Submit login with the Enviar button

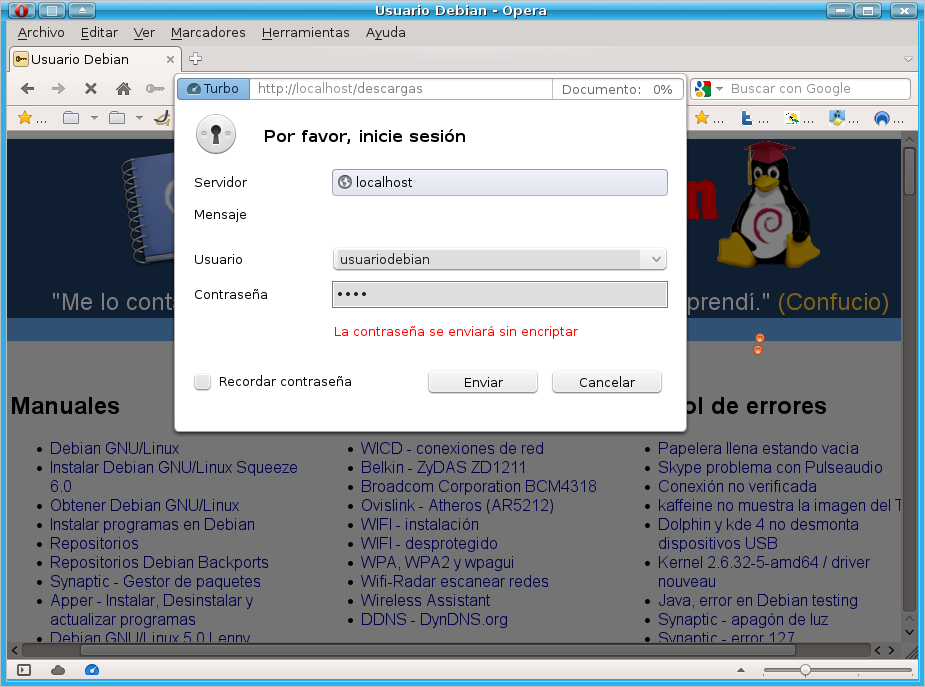tap(483, 382)
